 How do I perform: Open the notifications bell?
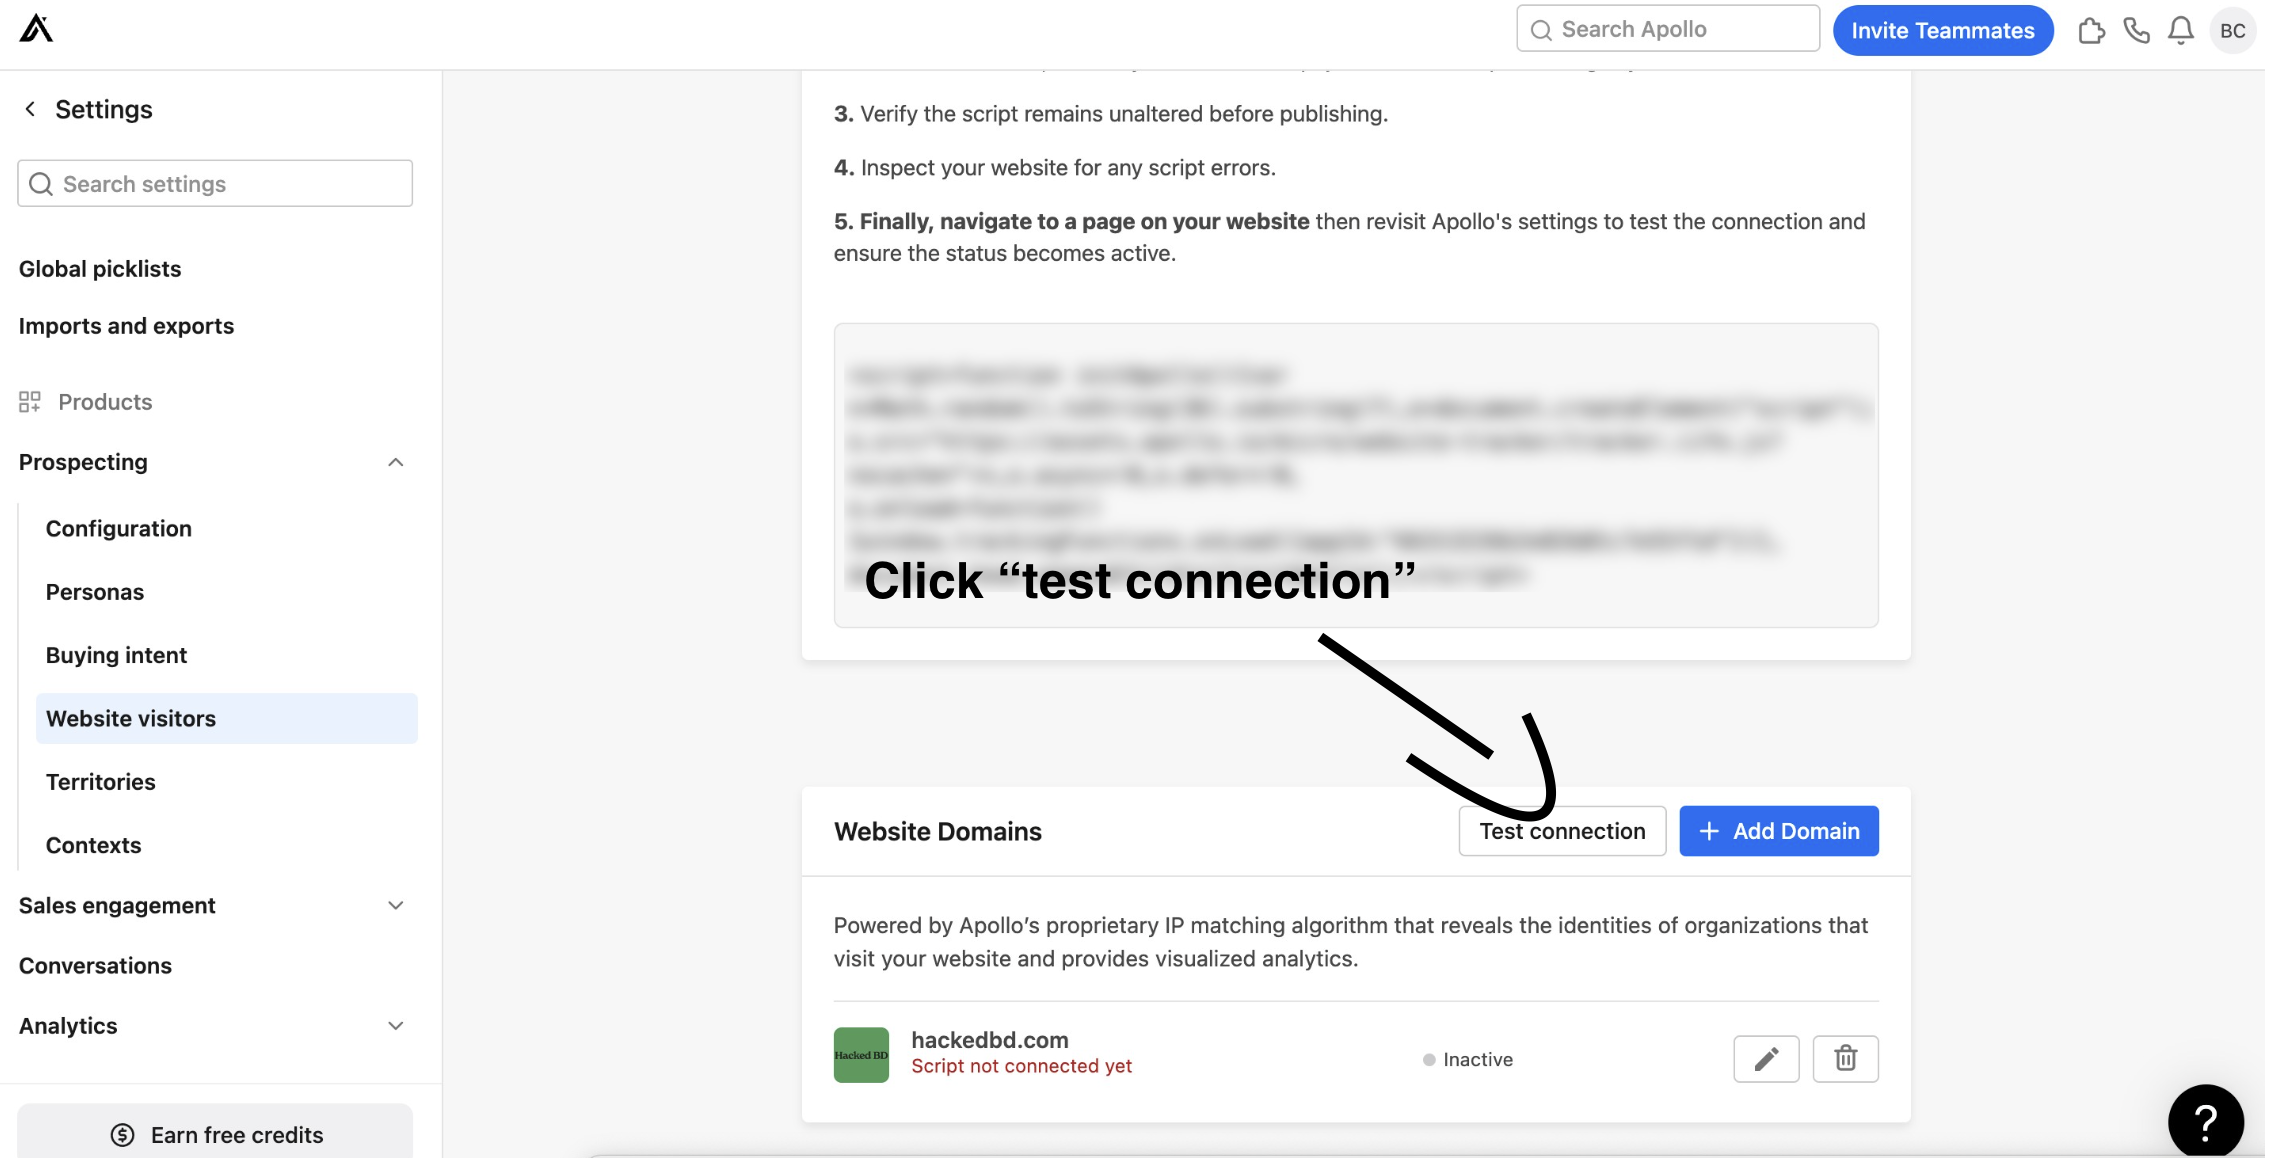pos(2181,31)
